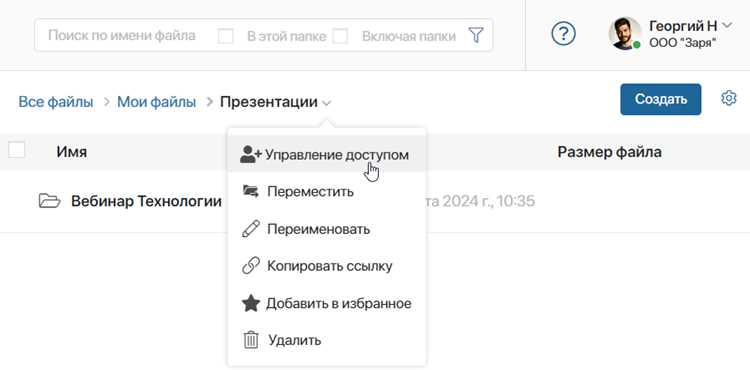The image size is (750, 370).
Task: Click the ООО "Заря" company label
Action: [683, 43]
